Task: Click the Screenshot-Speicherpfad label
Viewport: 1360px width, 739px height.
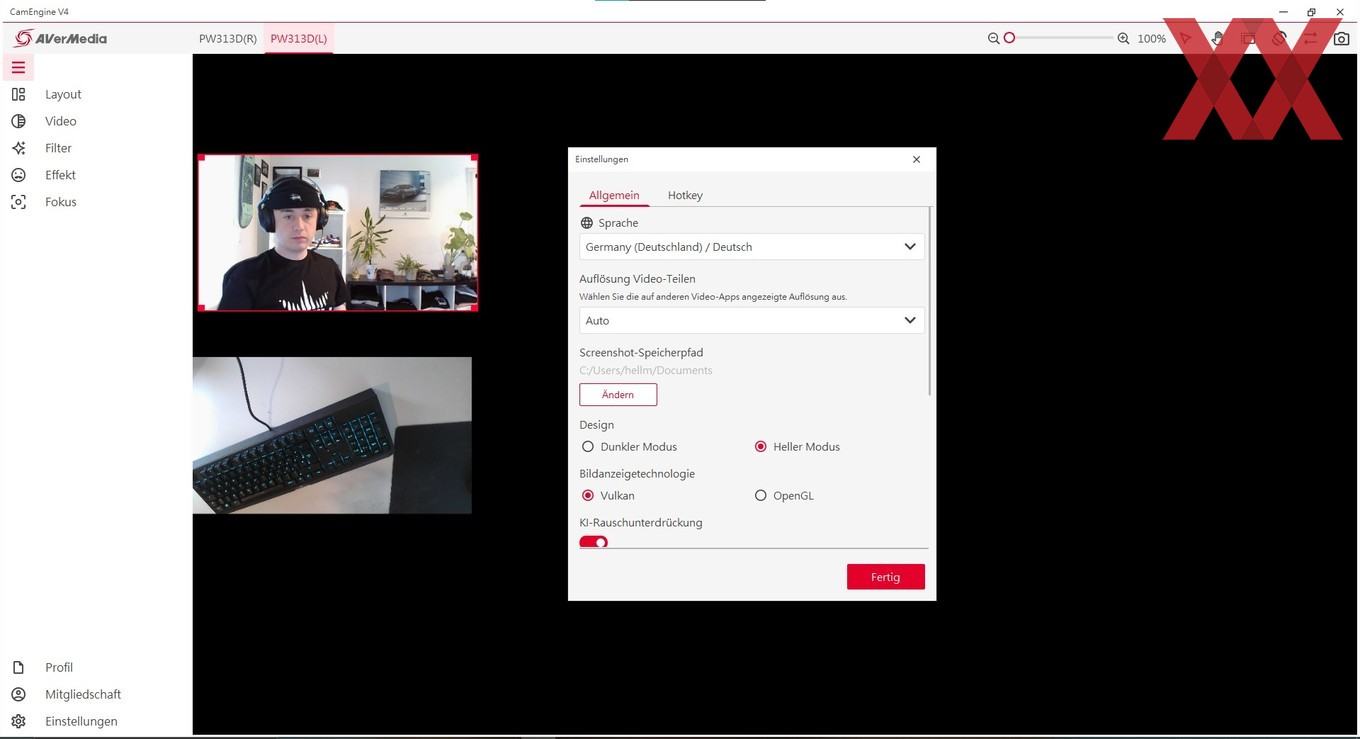Action: coord(641,353)
